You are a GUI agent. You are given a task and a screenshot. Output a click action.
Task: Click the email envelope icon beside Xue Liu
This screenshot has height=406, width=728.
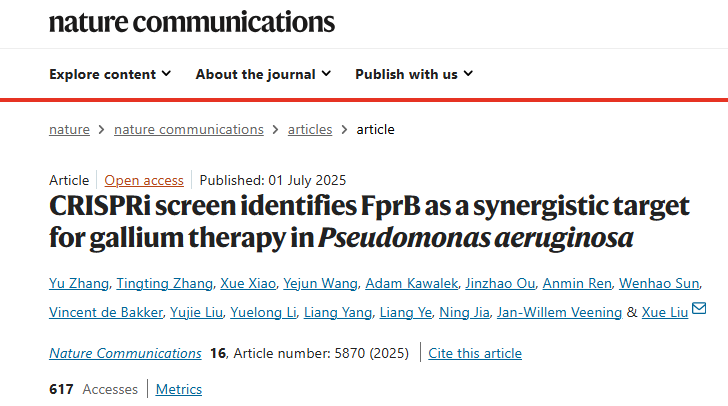click(699, 309)
